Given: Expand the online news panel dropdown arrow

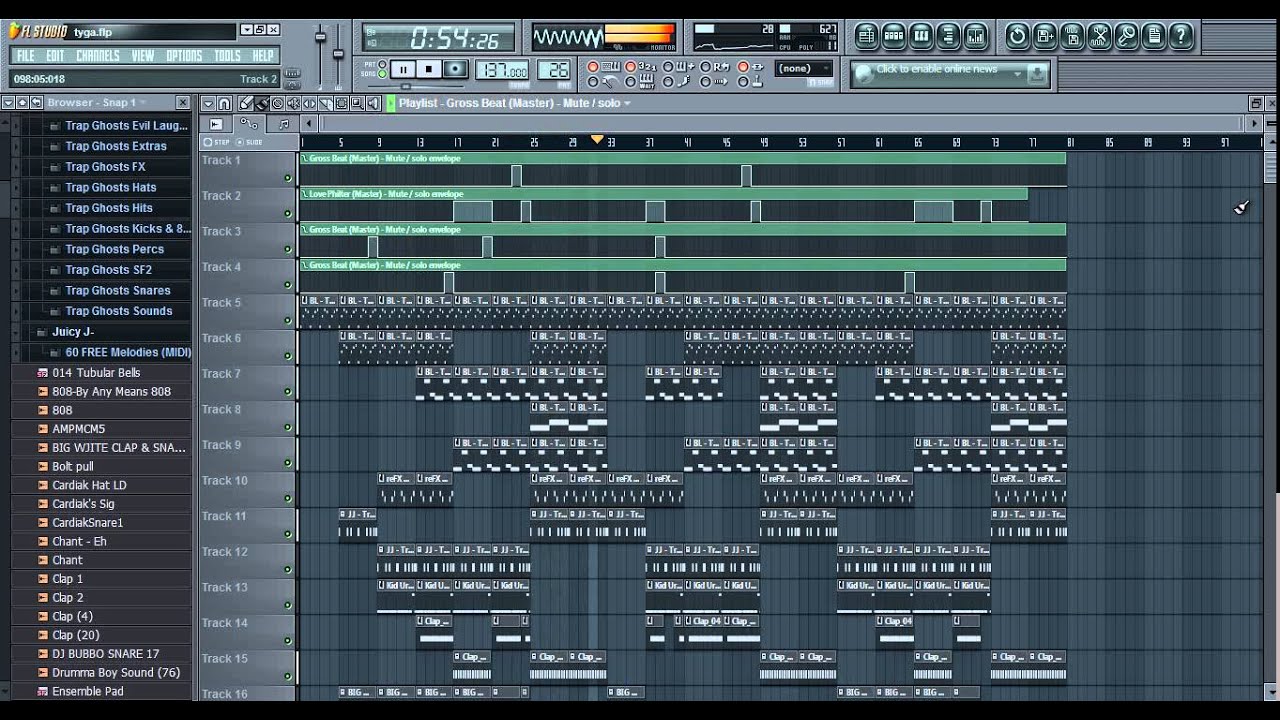Looking at the screenshot, I should pyautogui.click(x=1017, y=74).
